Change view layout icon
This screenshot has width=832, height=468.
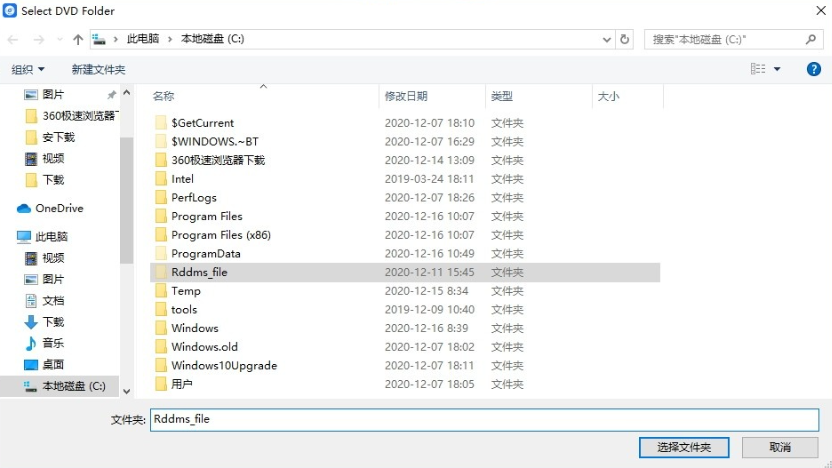[758, 68]
